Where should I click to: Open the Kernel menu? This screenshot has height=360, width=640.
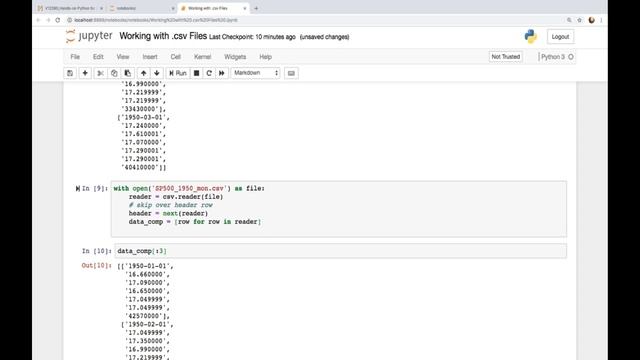pyautogui.click(x=202, y=57)
